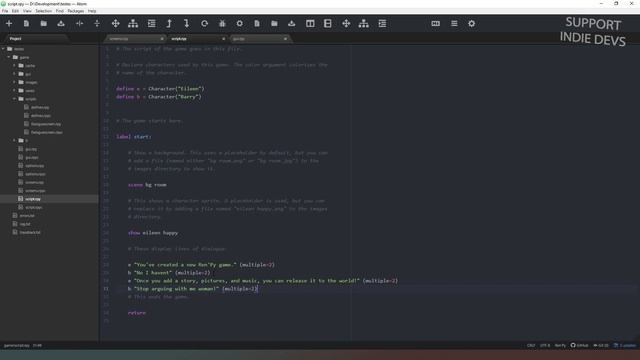Click the level-down arrow toolbar icon

(x=187, y=24)
